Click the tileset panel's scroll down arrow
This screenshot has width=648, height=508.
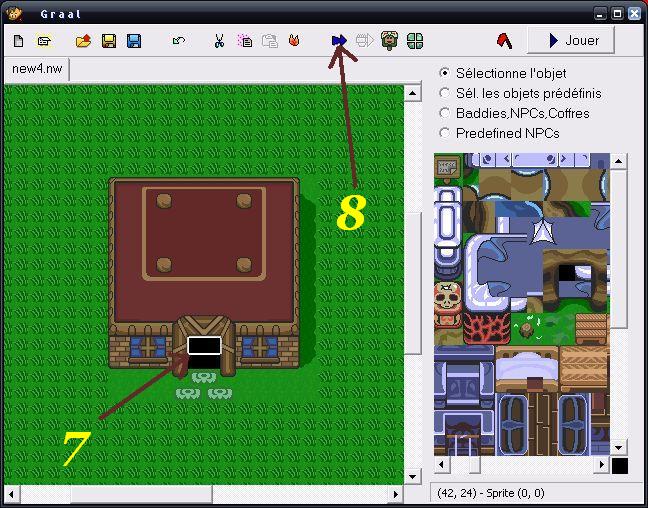(619, 448)
